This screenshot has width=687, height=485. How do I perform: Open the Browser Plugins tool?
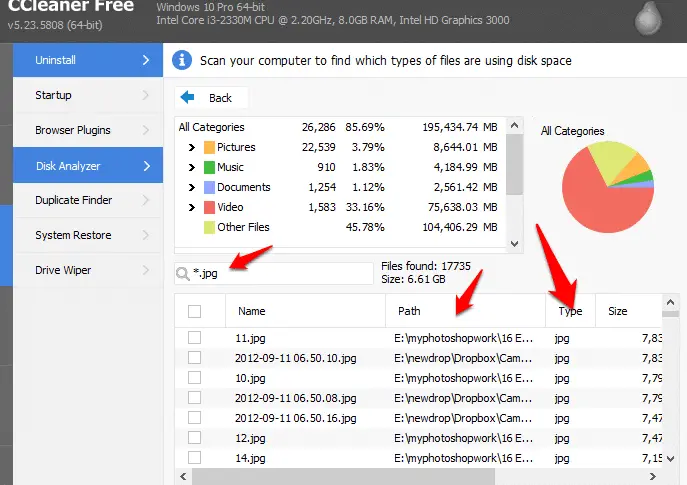88,130
